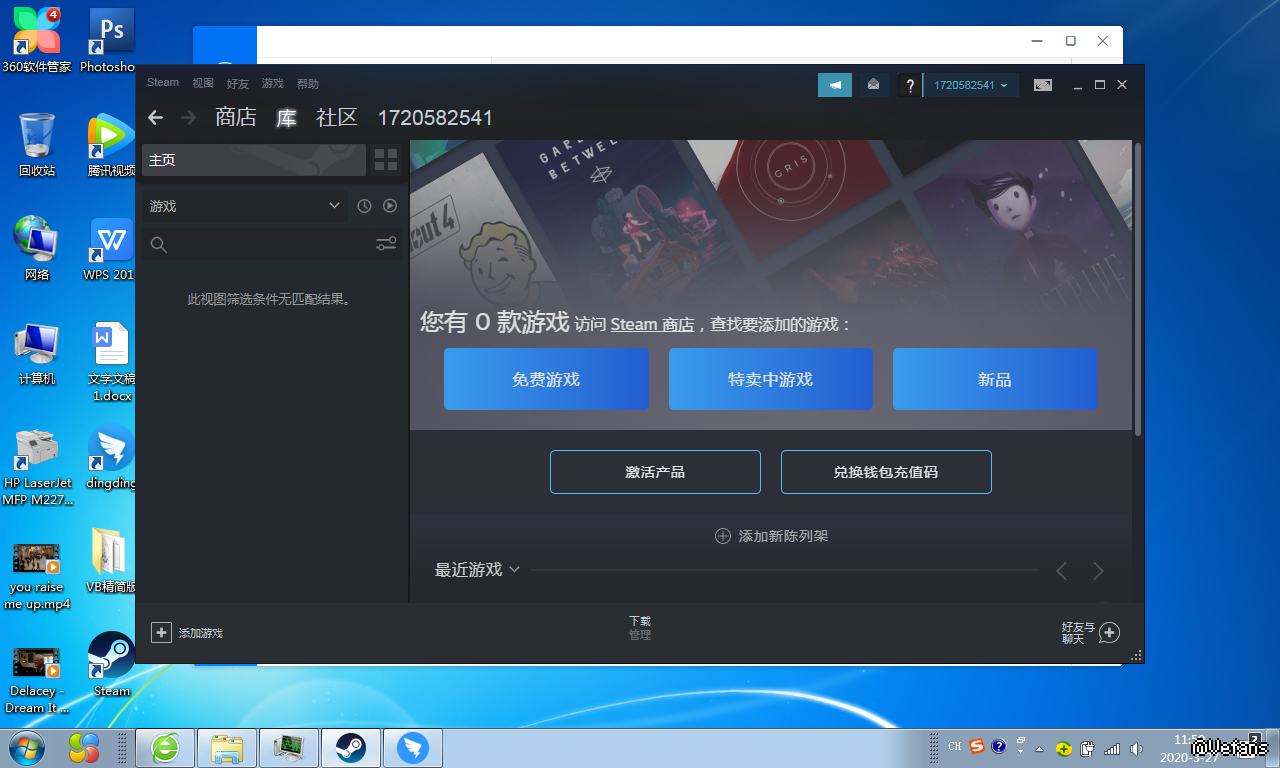The height and width of the screenshot is (768, 1280).
Task: Click the library vertical scrollbar
Action: pos(1138,290)
